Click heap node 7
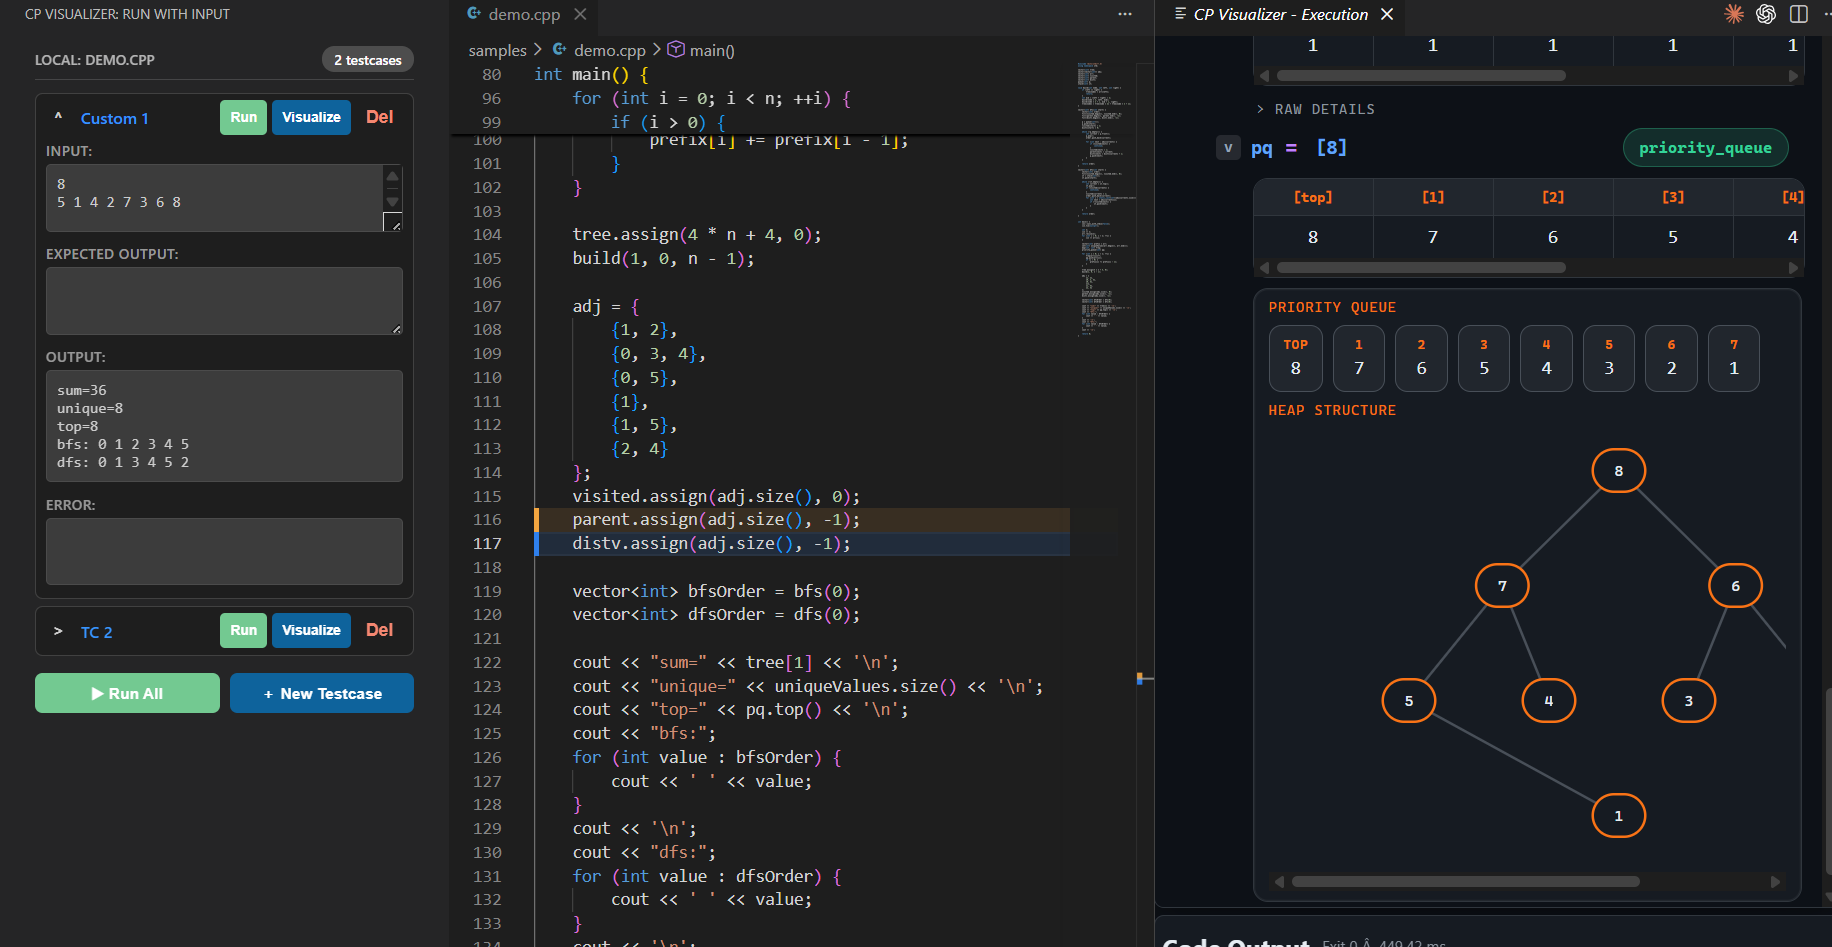This screenshot has height=947, width=1832. tap(1502, 586)
